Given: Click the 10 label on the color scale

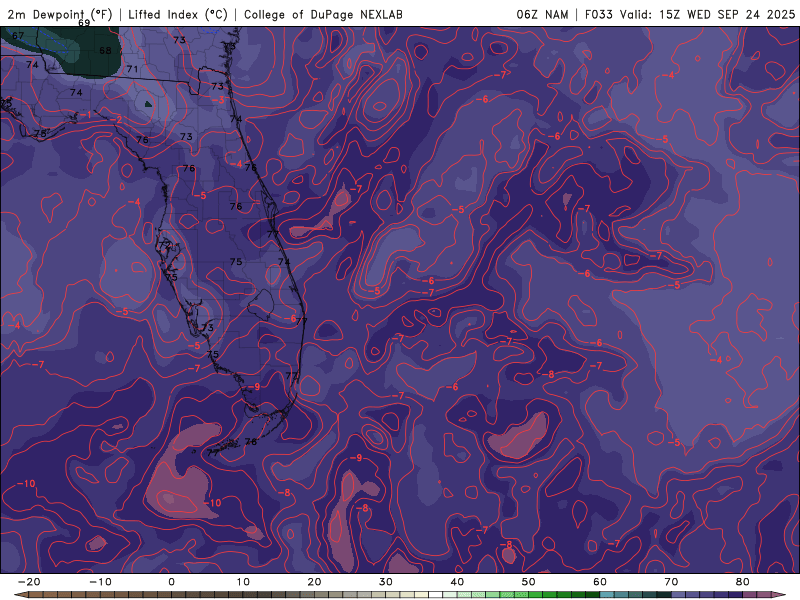Looking at the screenshot, I should pyautogui.click(x=243, y=582).
